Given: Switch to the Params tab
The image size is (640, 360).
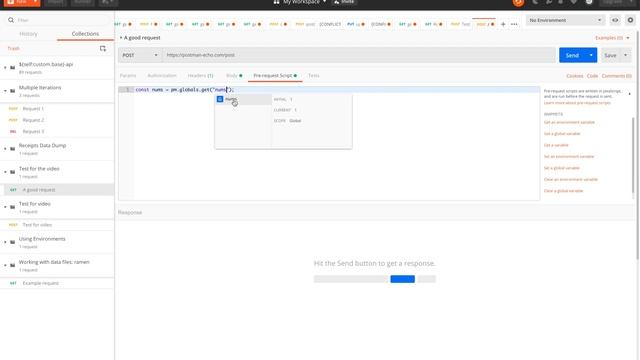Looking at the screenshot, I should (128, 76).
